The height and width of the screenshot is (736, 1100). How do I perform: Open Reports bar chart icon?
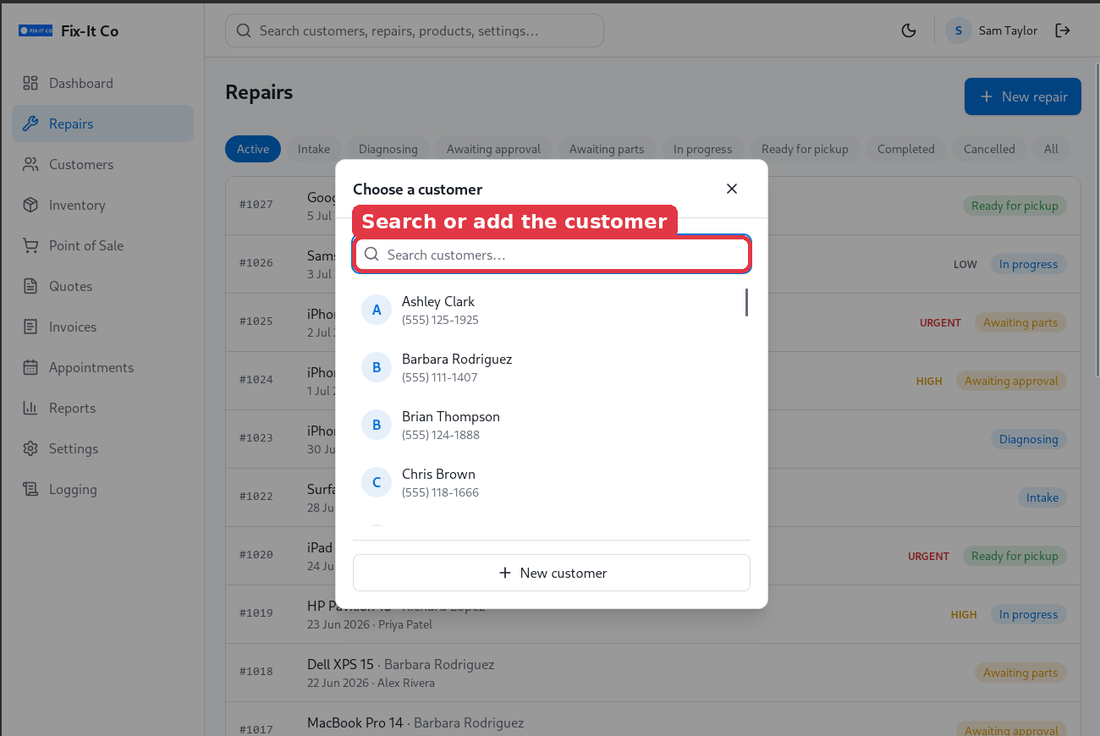click(30, 408)
